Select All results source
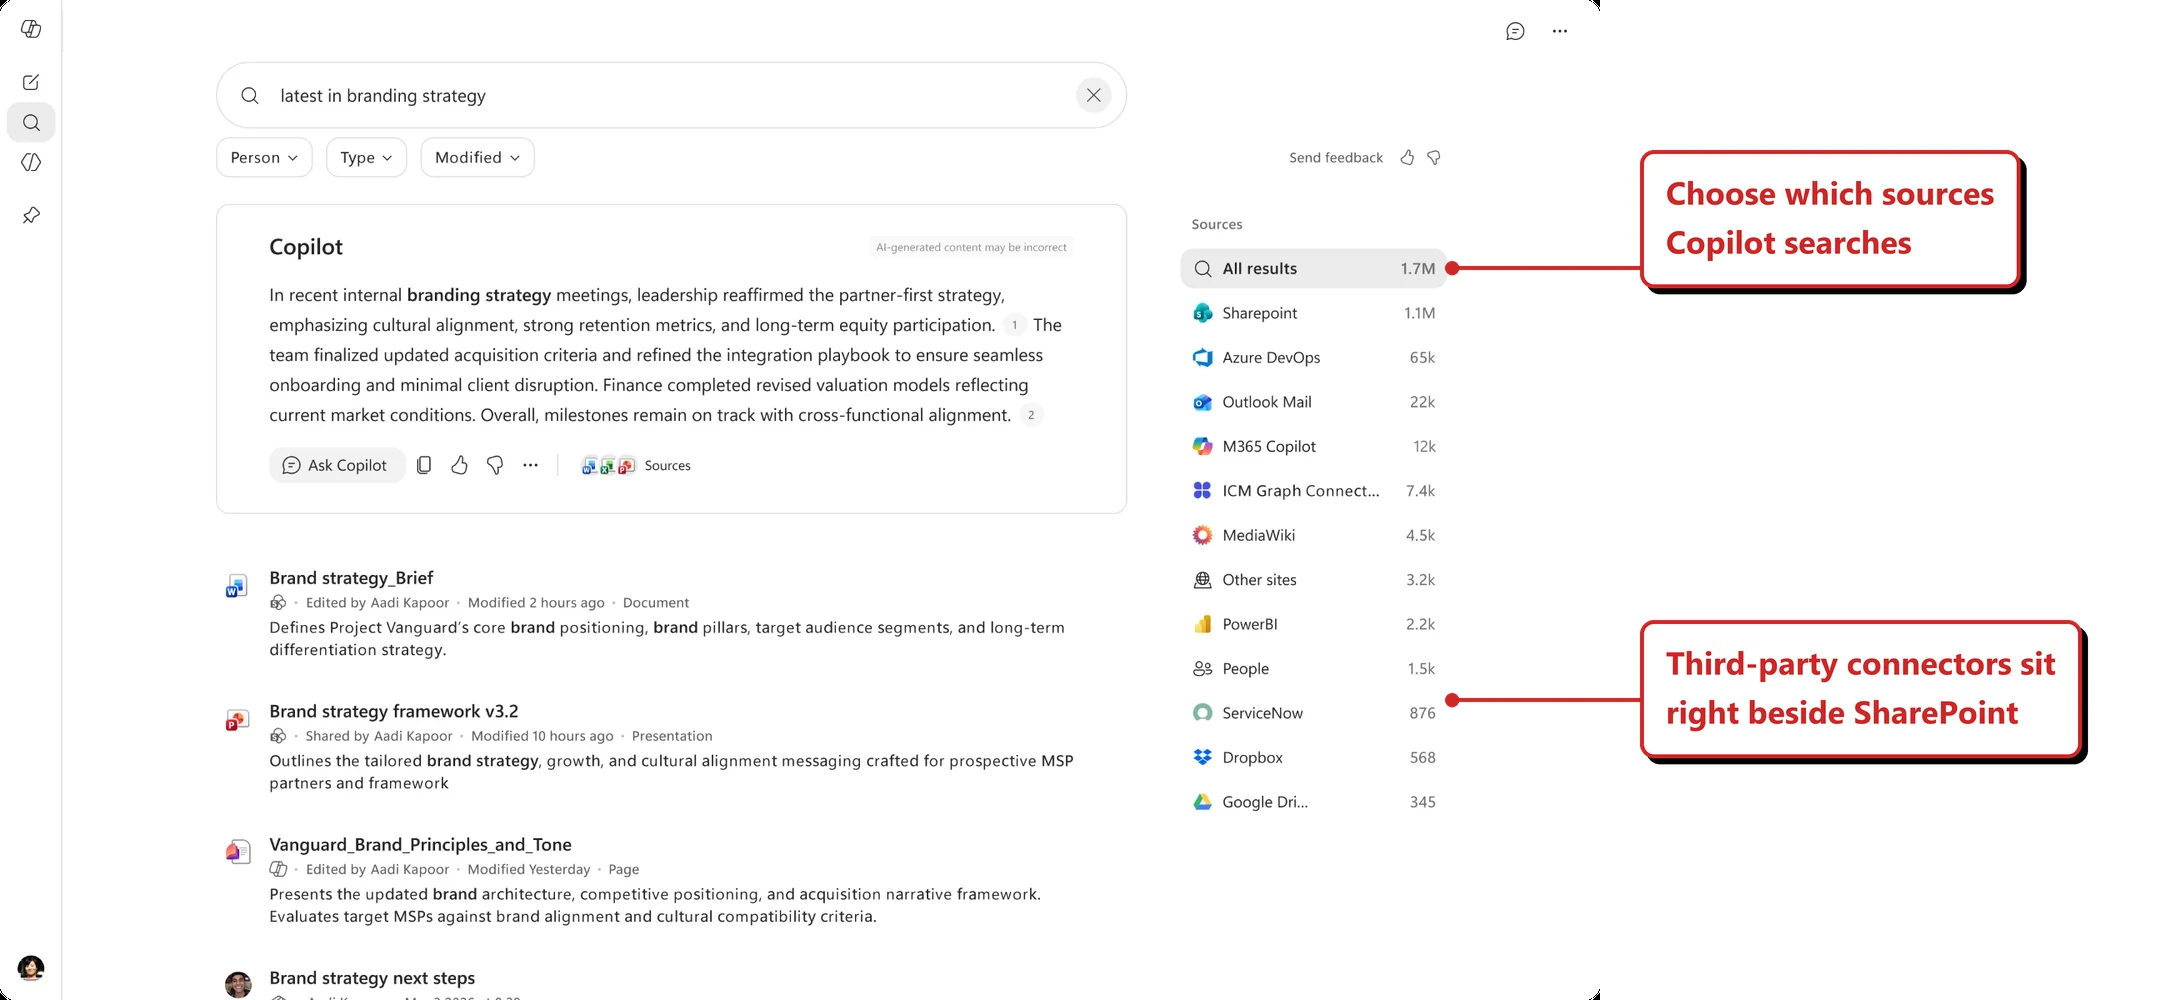 [1313, 268]
